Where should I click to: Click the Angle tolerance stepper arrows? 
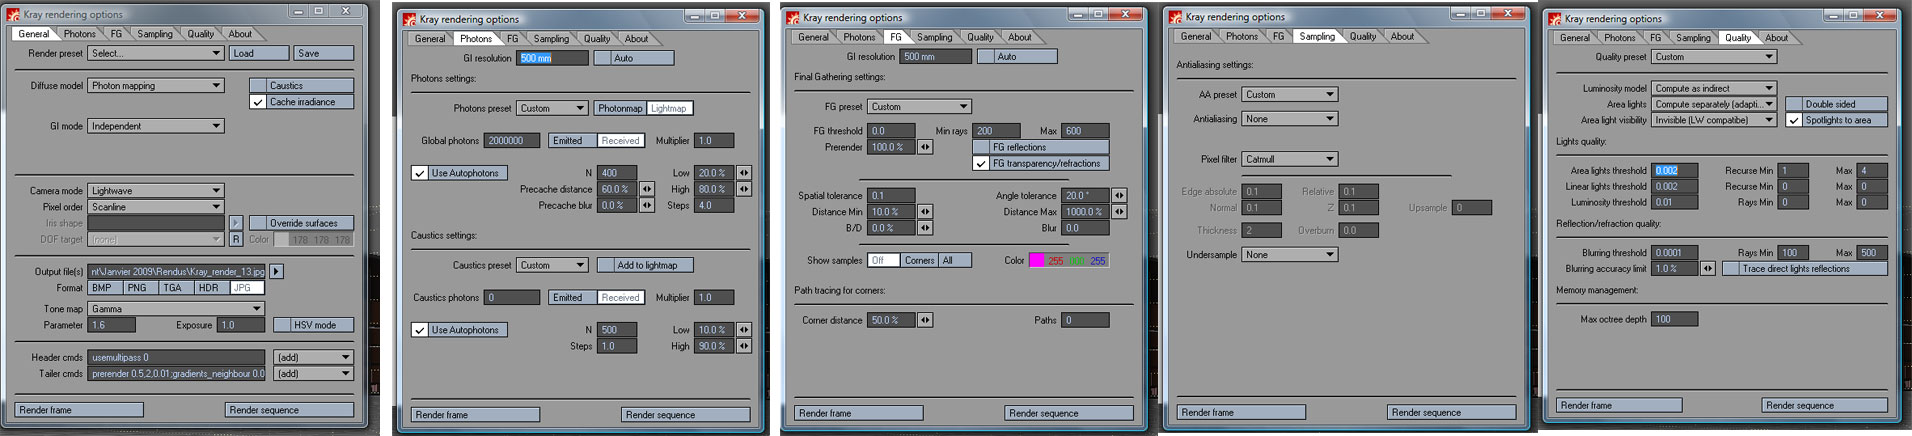(1119, 196)
